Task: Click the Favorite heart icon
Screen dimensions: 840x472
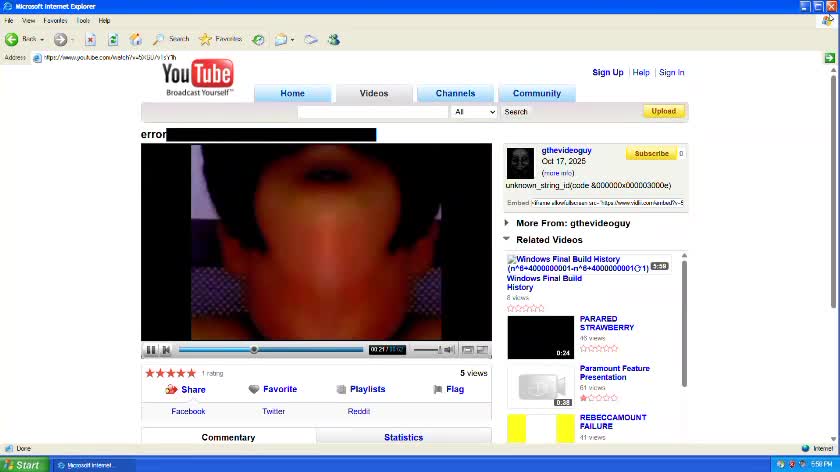Action: click(x=254, y=389)
